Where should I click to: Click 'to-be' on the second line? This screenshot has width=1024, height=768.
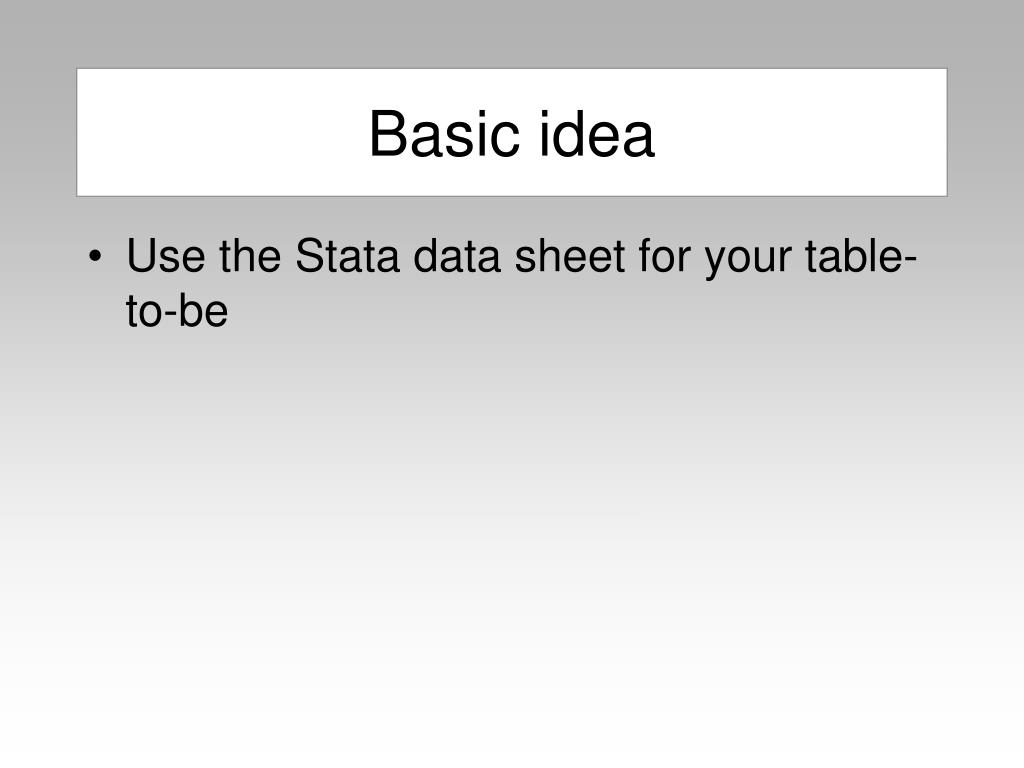[177, 310]
